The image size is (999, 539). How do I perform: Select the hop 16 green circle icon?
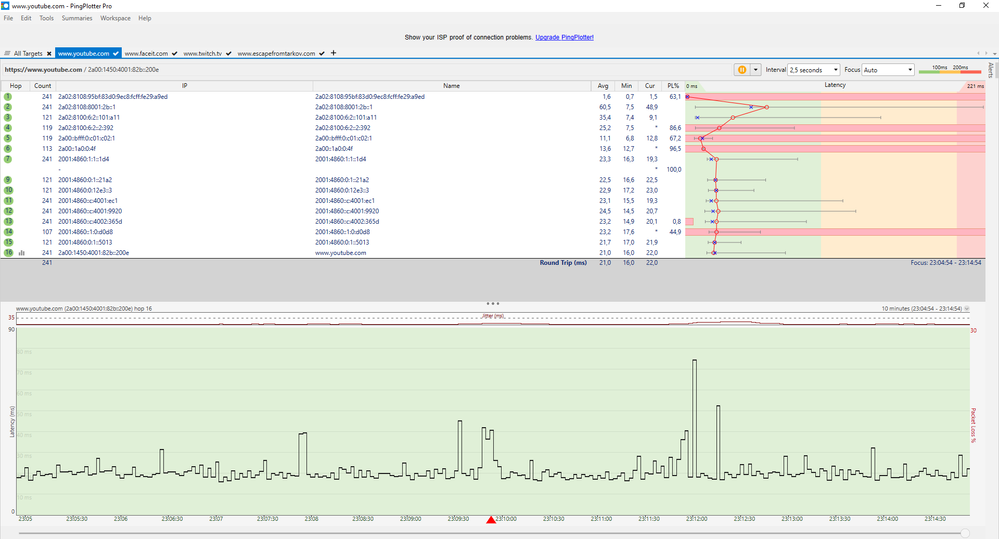[8, 253]
